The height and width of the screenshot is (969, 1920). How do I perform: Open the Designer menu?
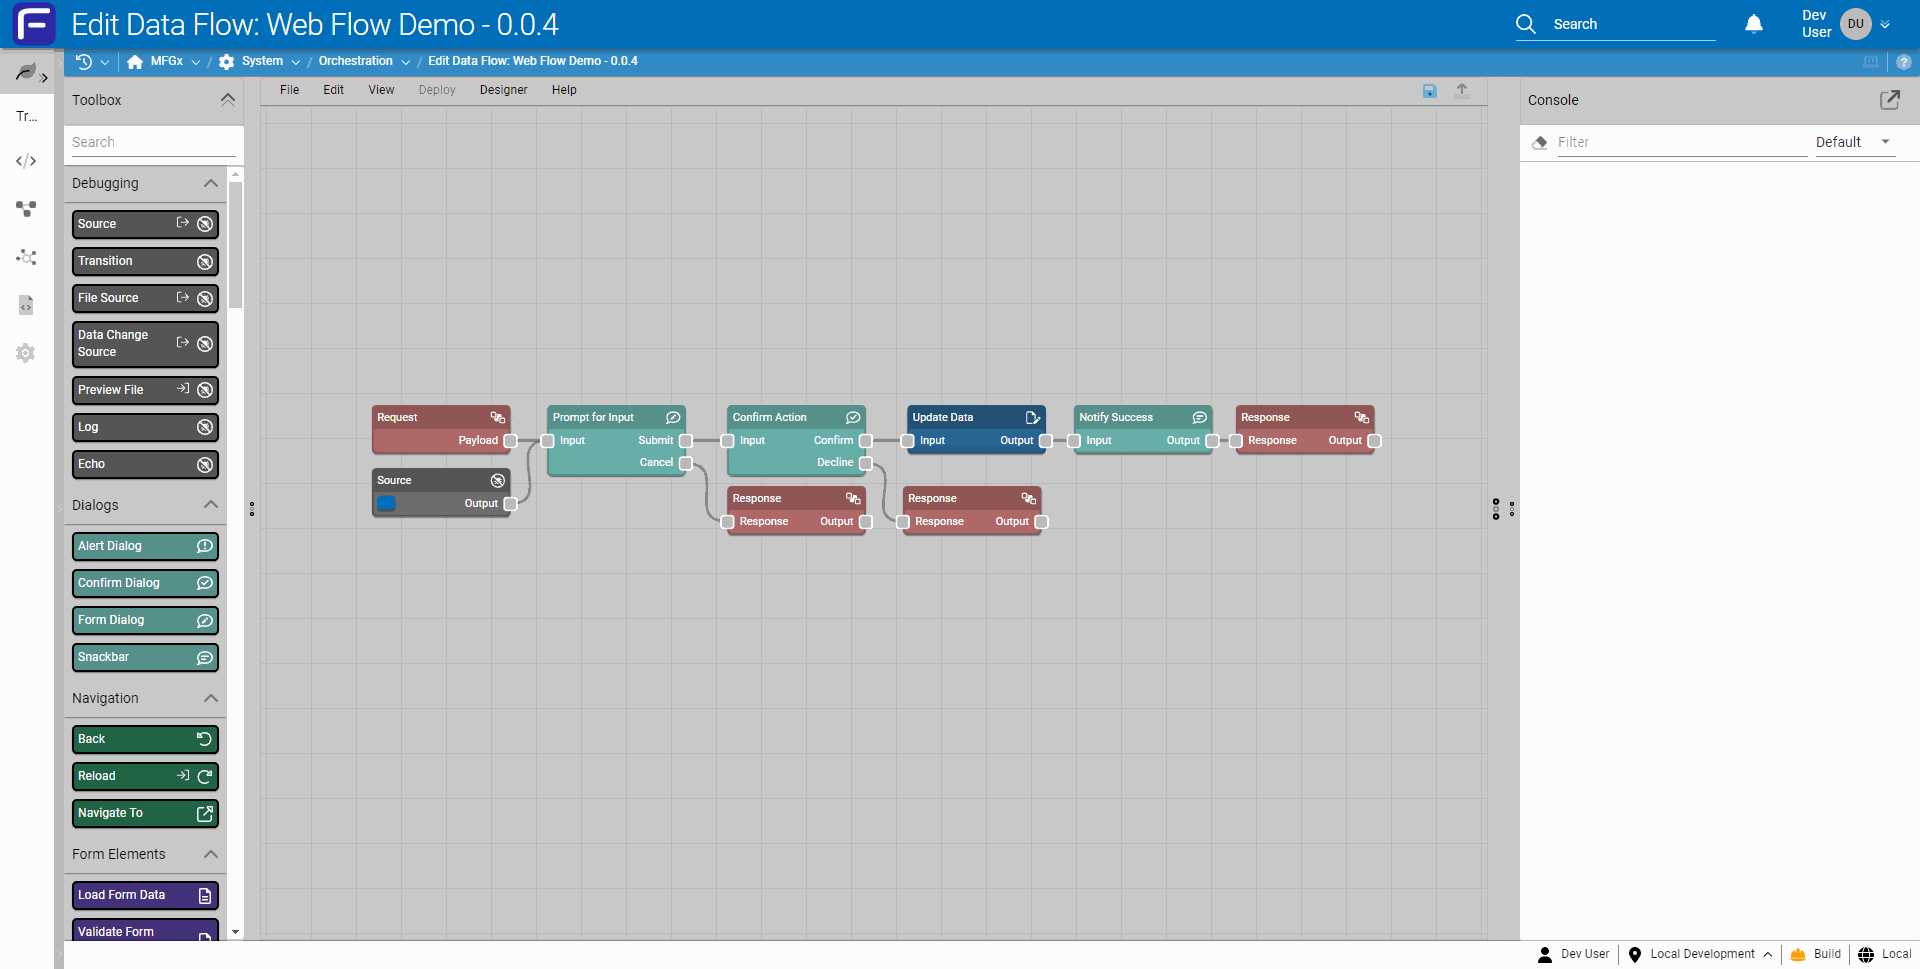tap(503, 90)
